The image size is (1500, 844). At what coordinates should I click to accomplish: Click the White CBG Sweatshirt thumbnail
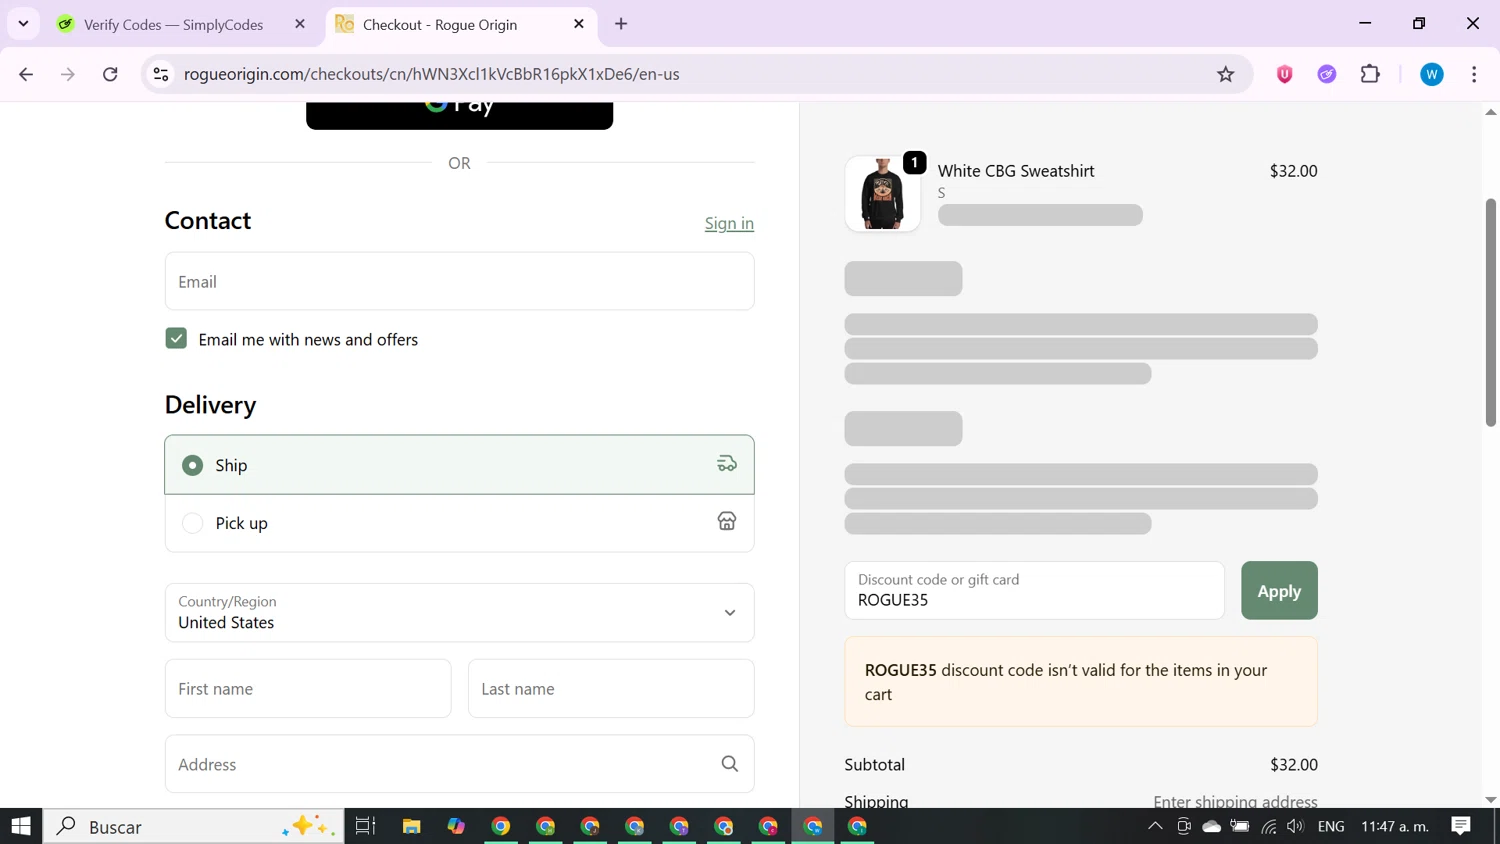pyautogui.click(x=883, y=193)
